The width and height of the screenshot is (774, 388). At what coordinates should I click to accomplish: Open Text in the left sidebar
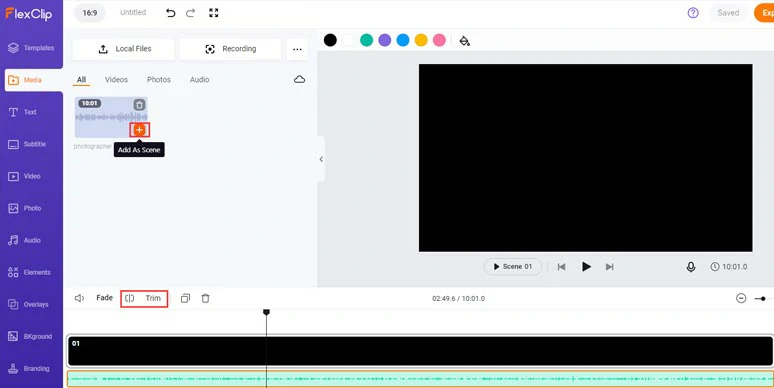(31, 112)
